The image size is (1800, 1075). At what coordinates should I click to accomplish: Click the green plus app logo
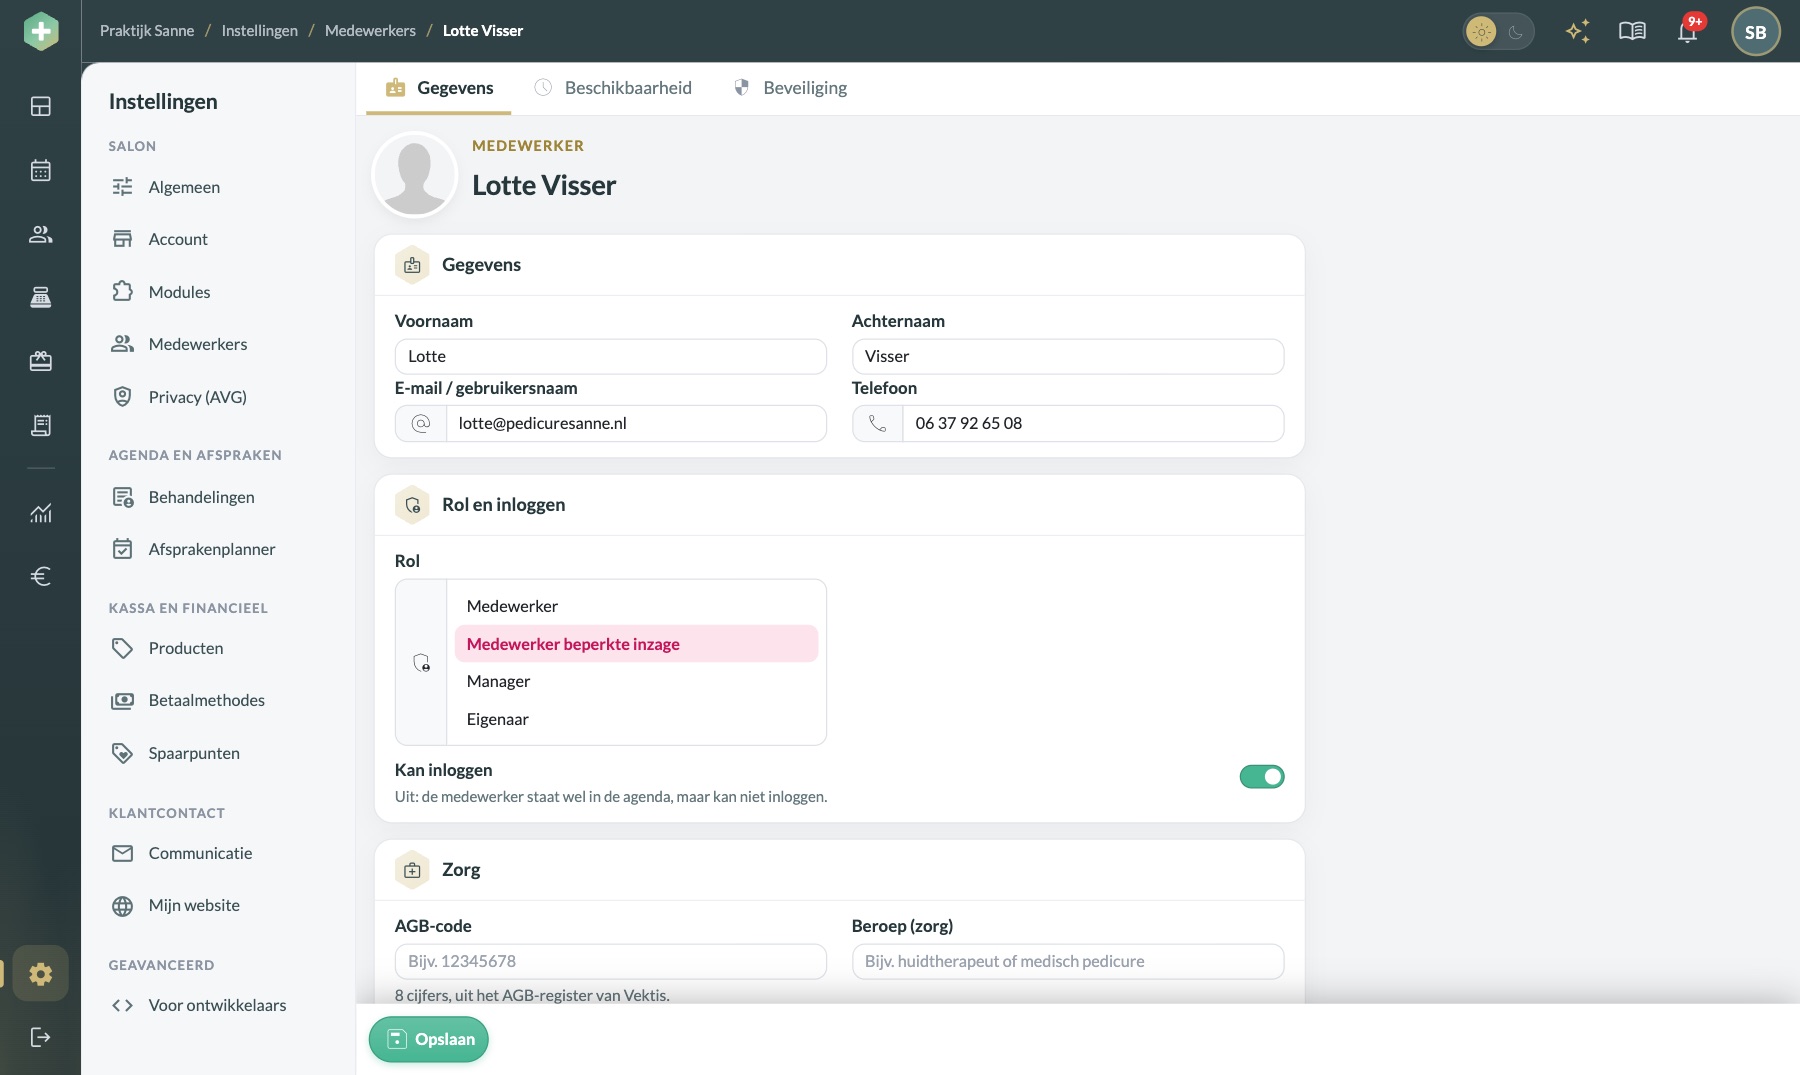41,31
